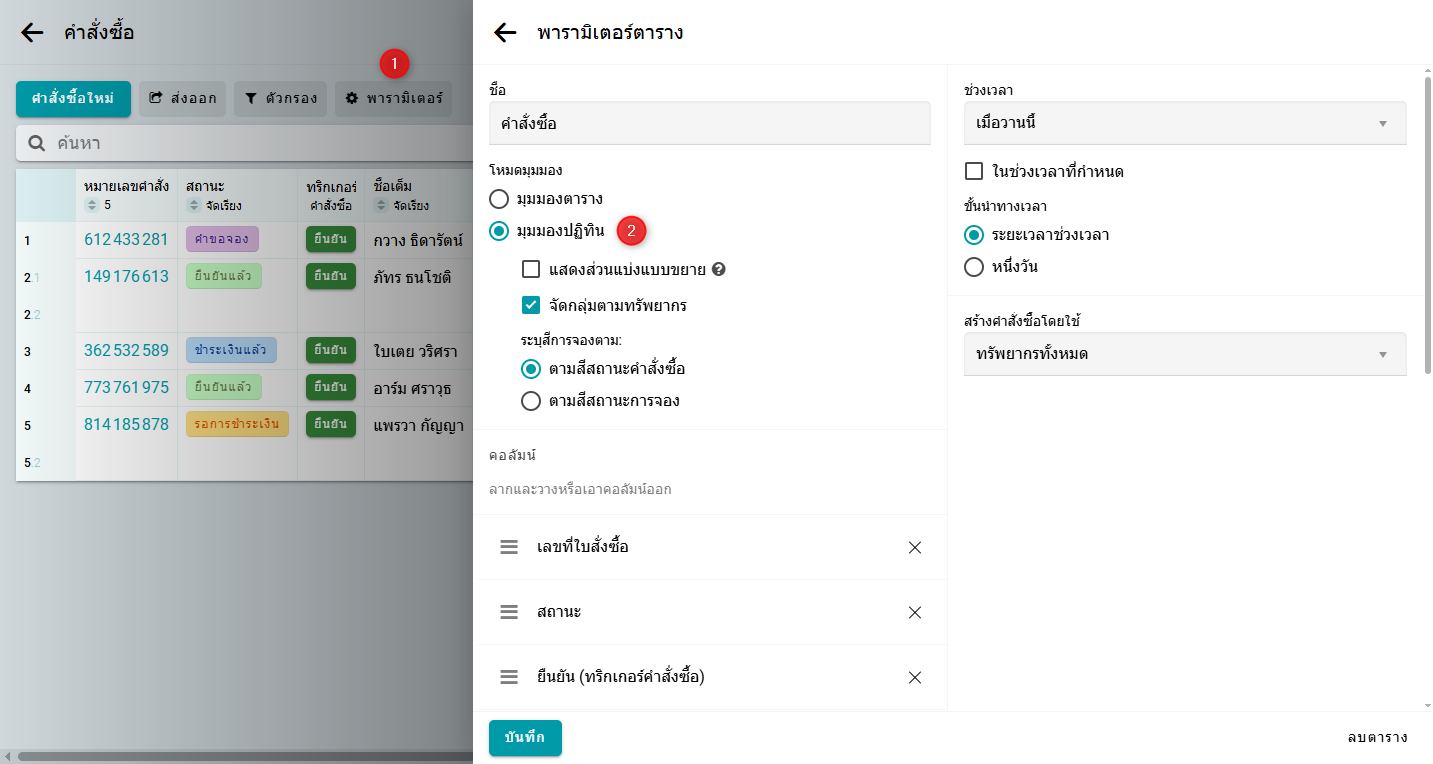Click help icon next to แสดงส่วนแบ่งแบบขยาย
1433x764 pixels.
(x=718, y=270)
